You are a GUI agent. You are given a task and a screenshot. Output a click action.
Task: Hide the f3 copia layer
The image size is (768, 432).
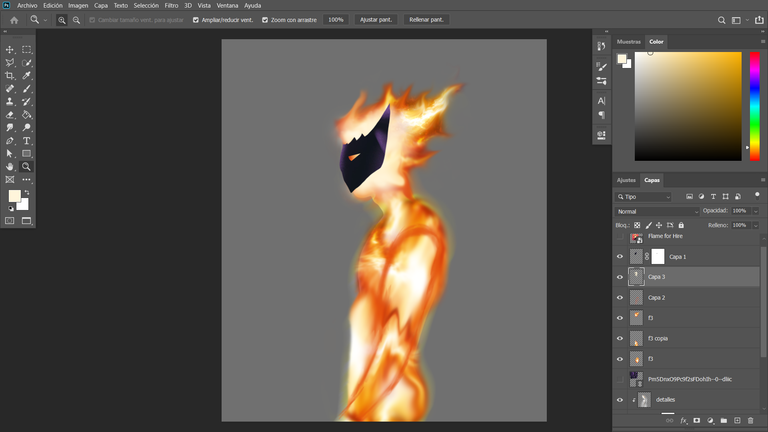tap(620, 338)
